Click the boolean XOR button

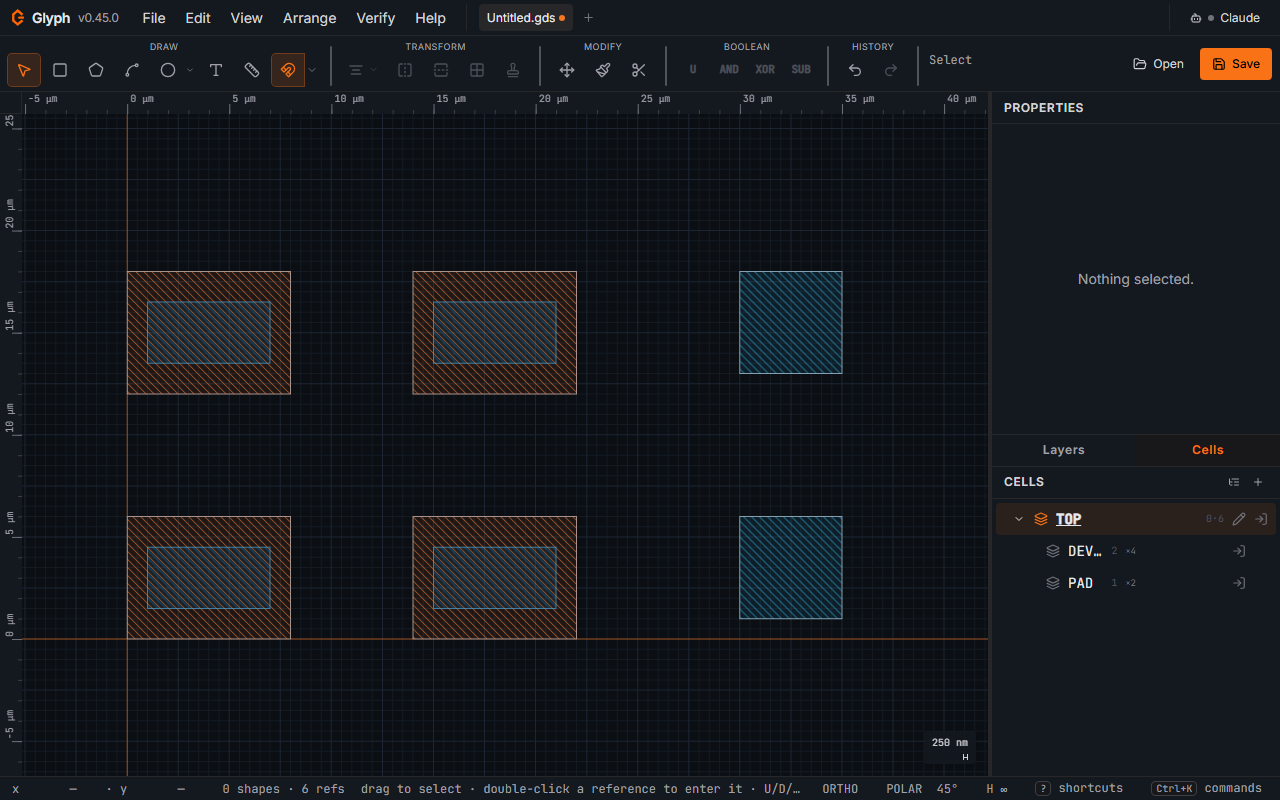[x=765, y=70]
